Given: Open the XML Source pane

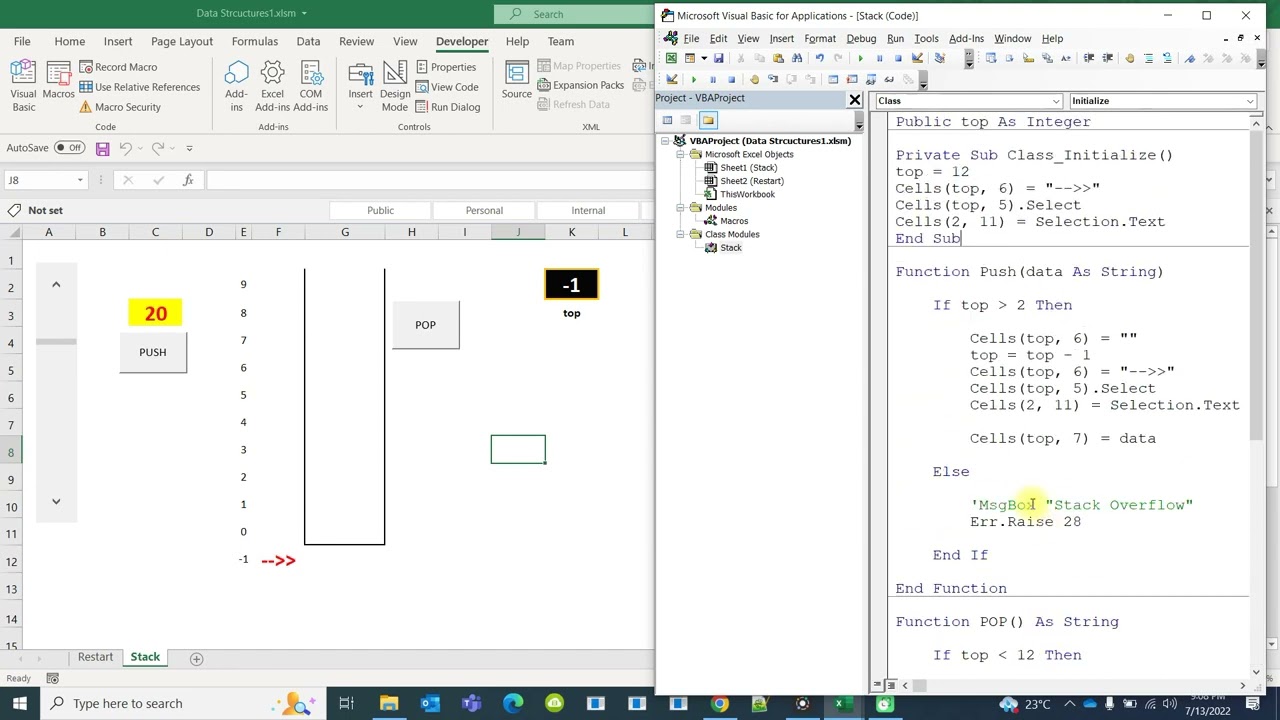Looking at the screenshot, I should click(x=517, y=80).
